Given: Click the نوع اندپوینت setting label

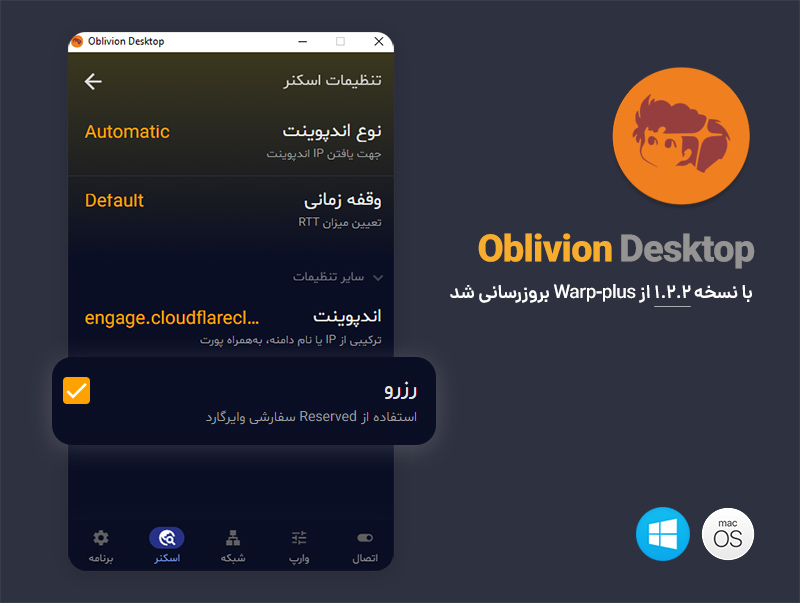Looking at the screenshot, I should tap(332, 131).
